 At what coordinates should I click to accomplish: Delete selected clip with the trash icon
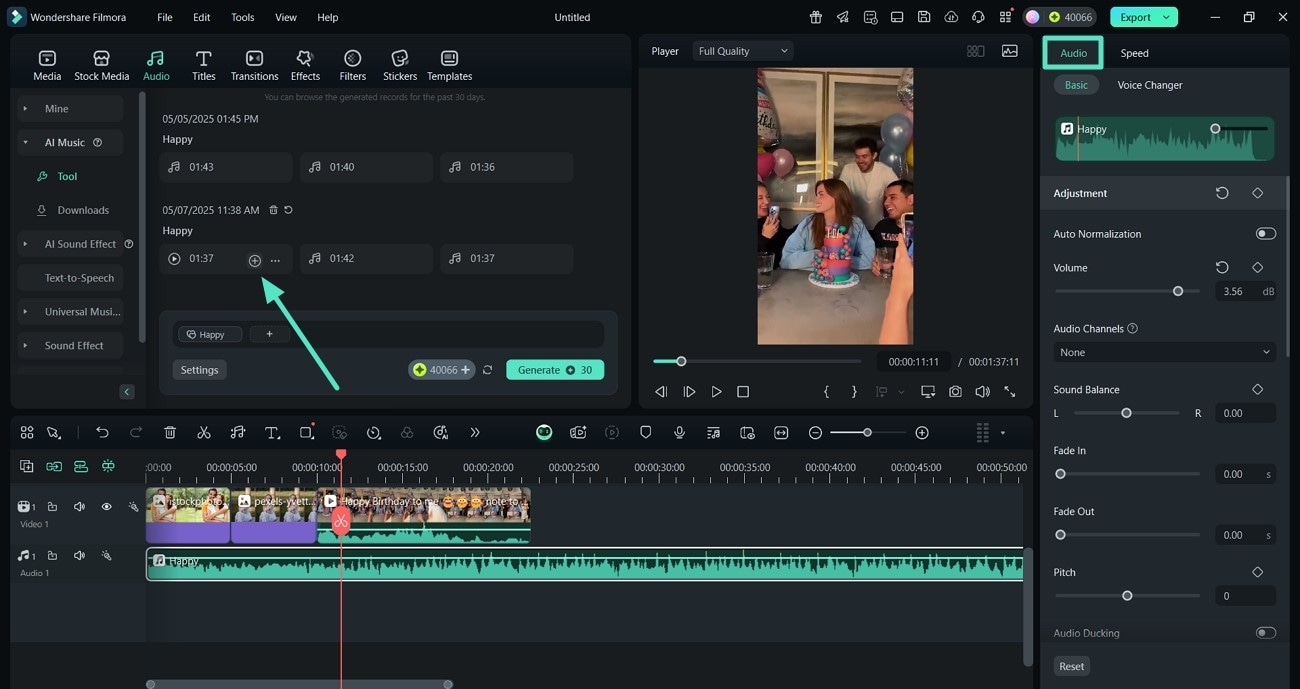[x=170, y=433]
